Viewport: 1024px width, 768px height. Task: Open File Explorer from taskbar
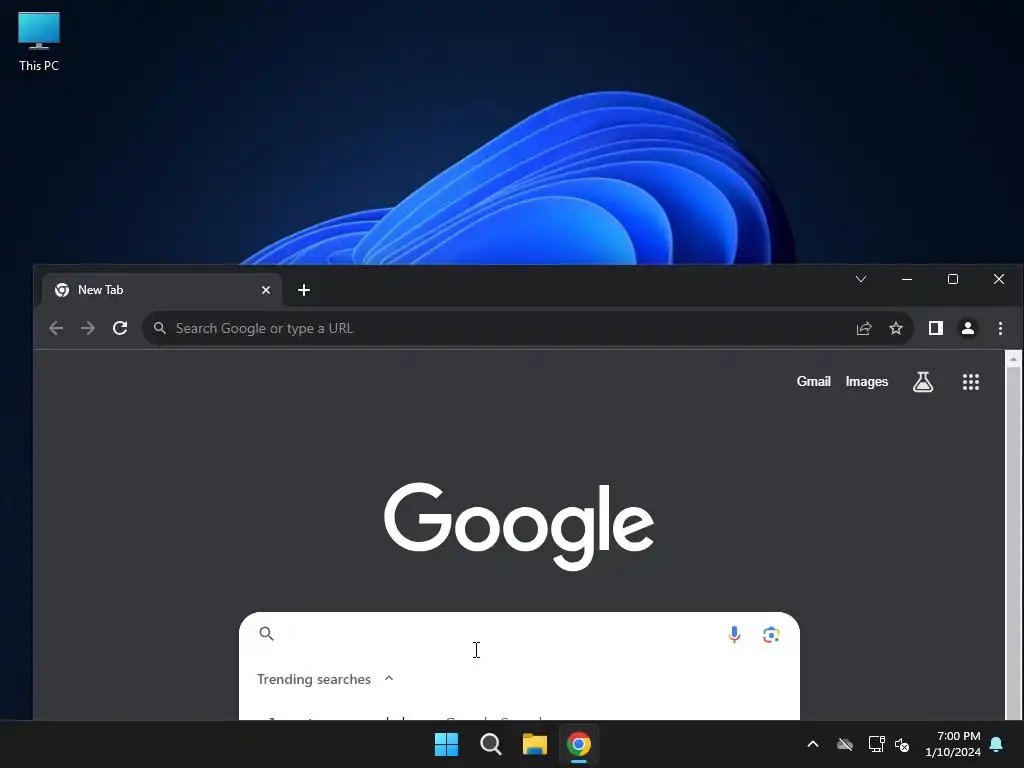tap(534, 744)
